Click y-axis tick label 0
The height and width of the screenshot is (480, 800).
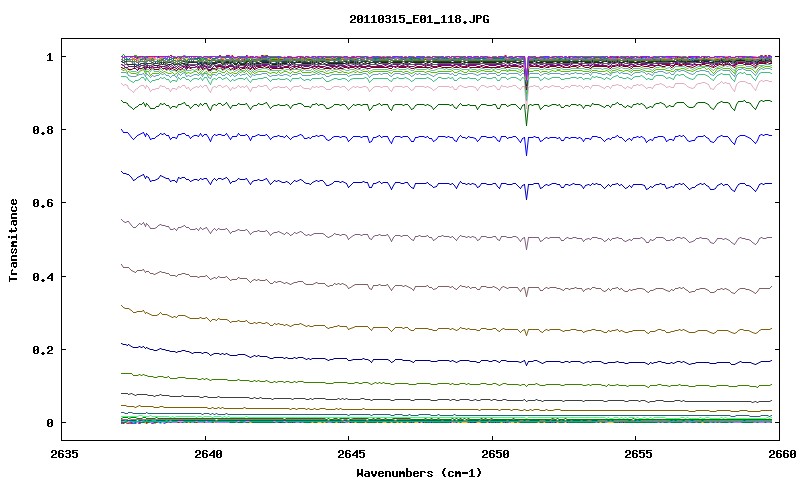pos(49,423)
